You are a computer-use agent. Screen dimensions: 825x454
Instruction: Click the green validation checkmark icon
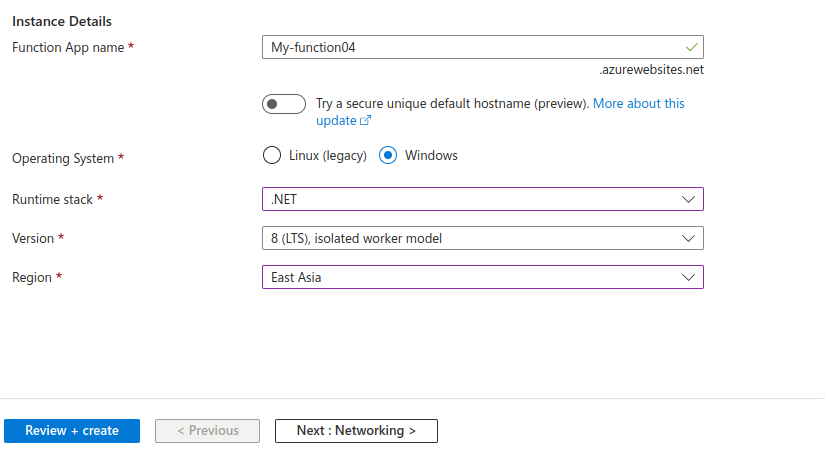(690, 47)
